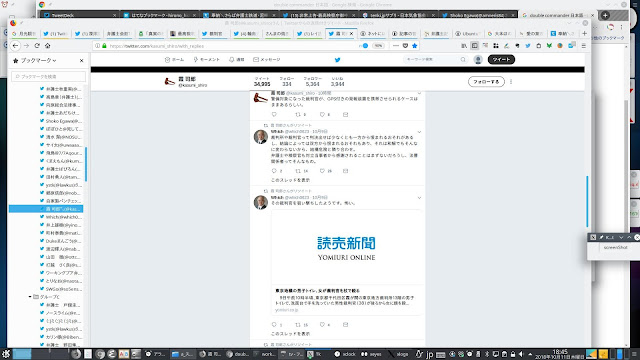The image size is (640, 360).
Task: Open the ツイート count 34,995
Action: 262,82
